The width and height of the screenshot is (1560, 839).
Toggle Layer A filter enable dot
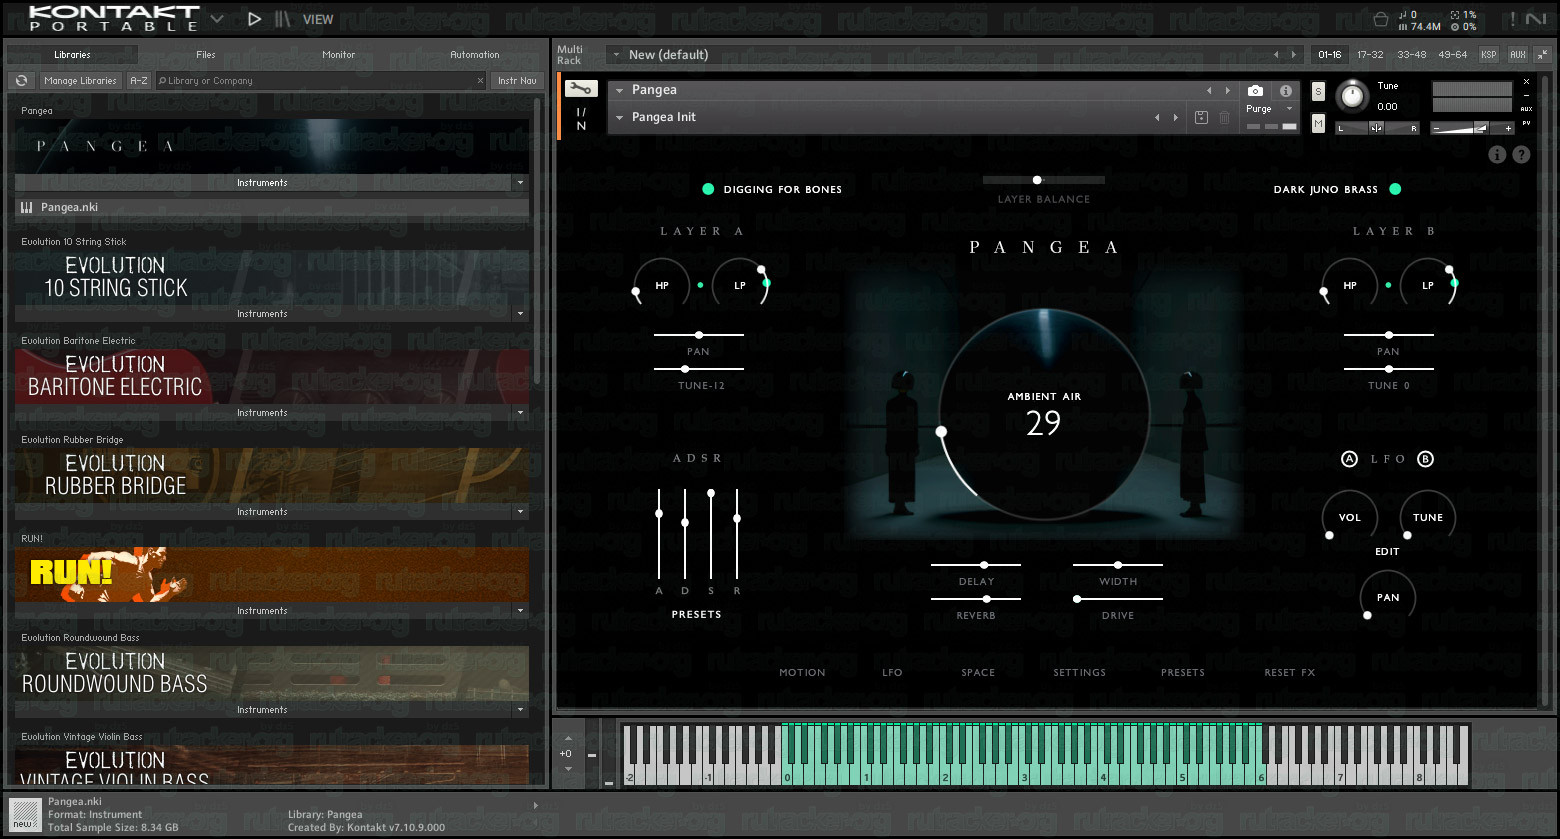coord(700,285)
